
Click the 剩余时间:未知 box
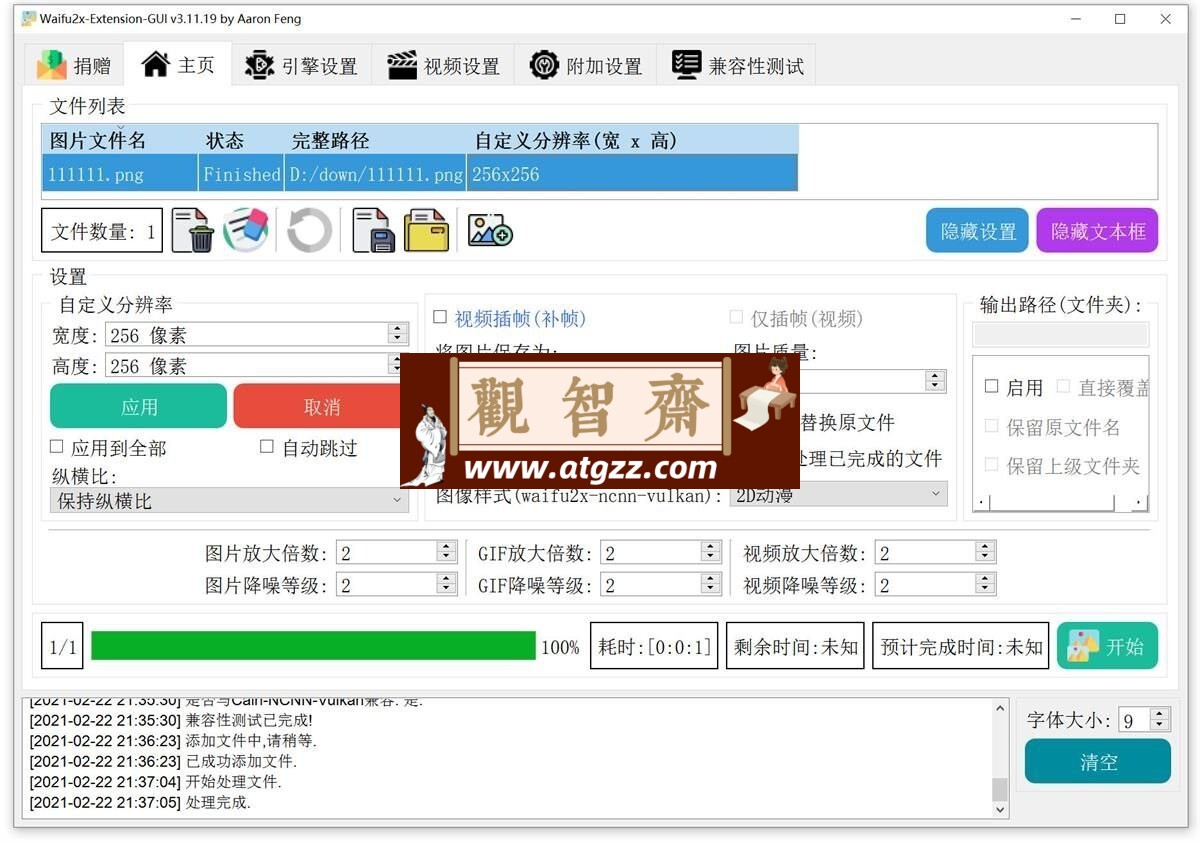pyautogui.click(x=795, y=647)
